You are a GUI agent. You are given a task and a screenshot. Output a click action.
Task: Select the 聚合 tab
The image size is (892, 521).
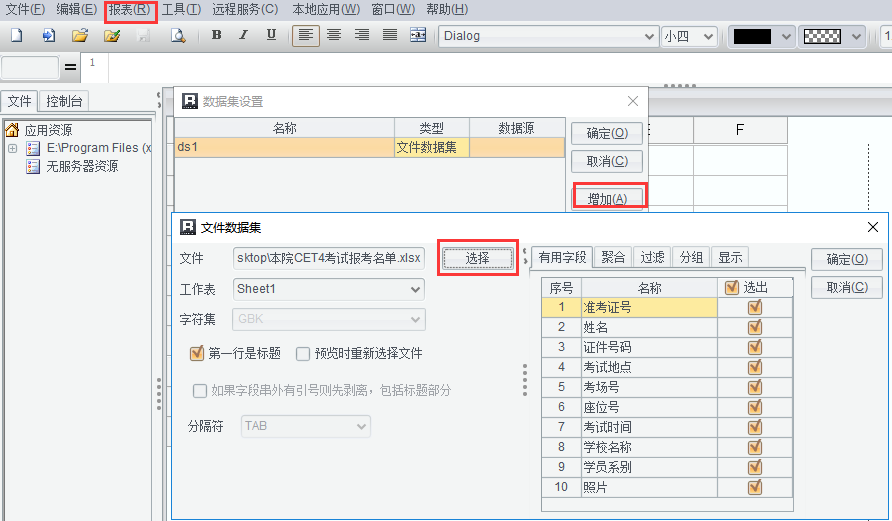[x=613, y=257]
